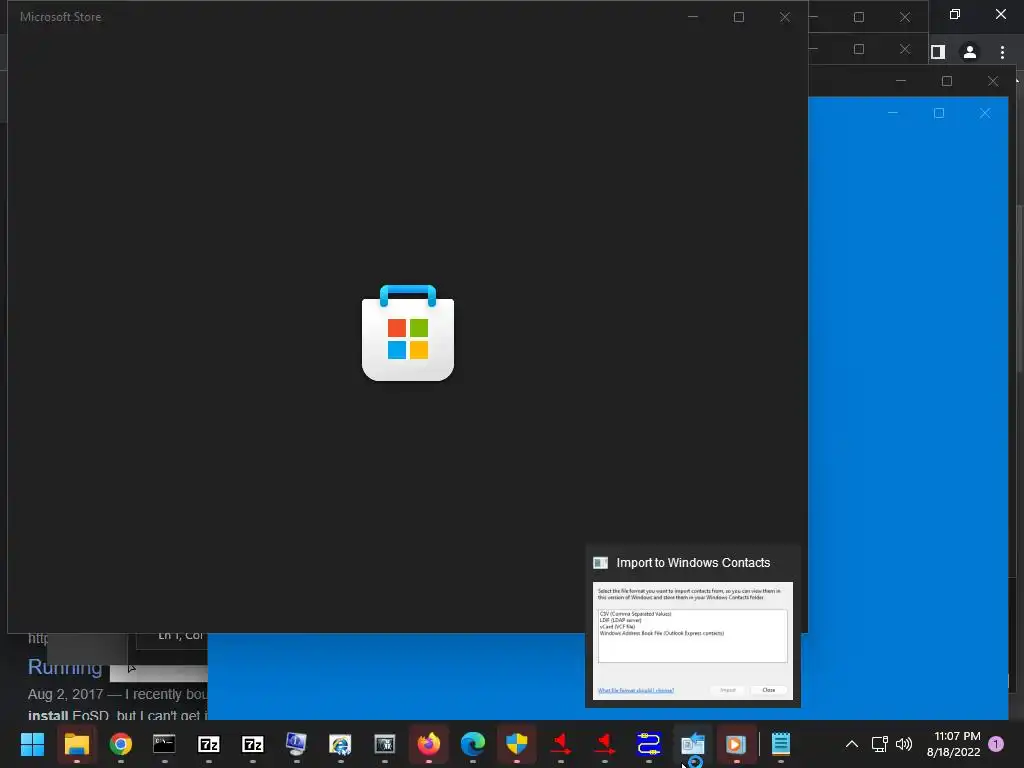Maximize the Microsoft Store window

(739, 18)
